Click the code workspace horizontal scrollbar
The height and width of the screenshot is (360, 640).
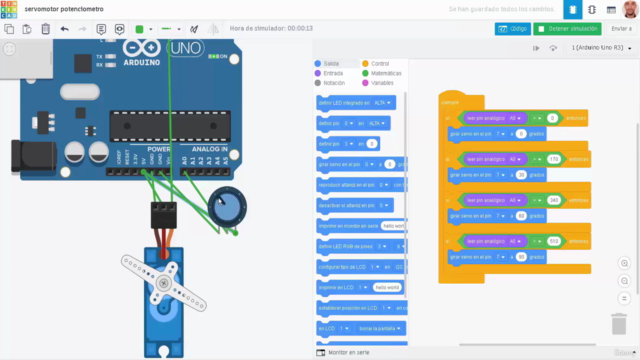[527, 345]
